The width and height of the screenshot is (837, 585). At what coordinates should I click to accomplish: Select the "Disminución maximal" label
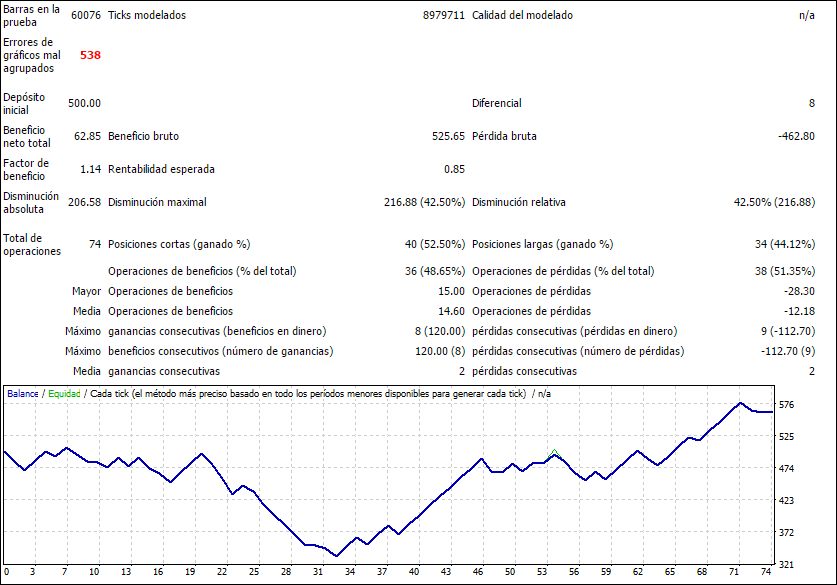tap(157, 202)
